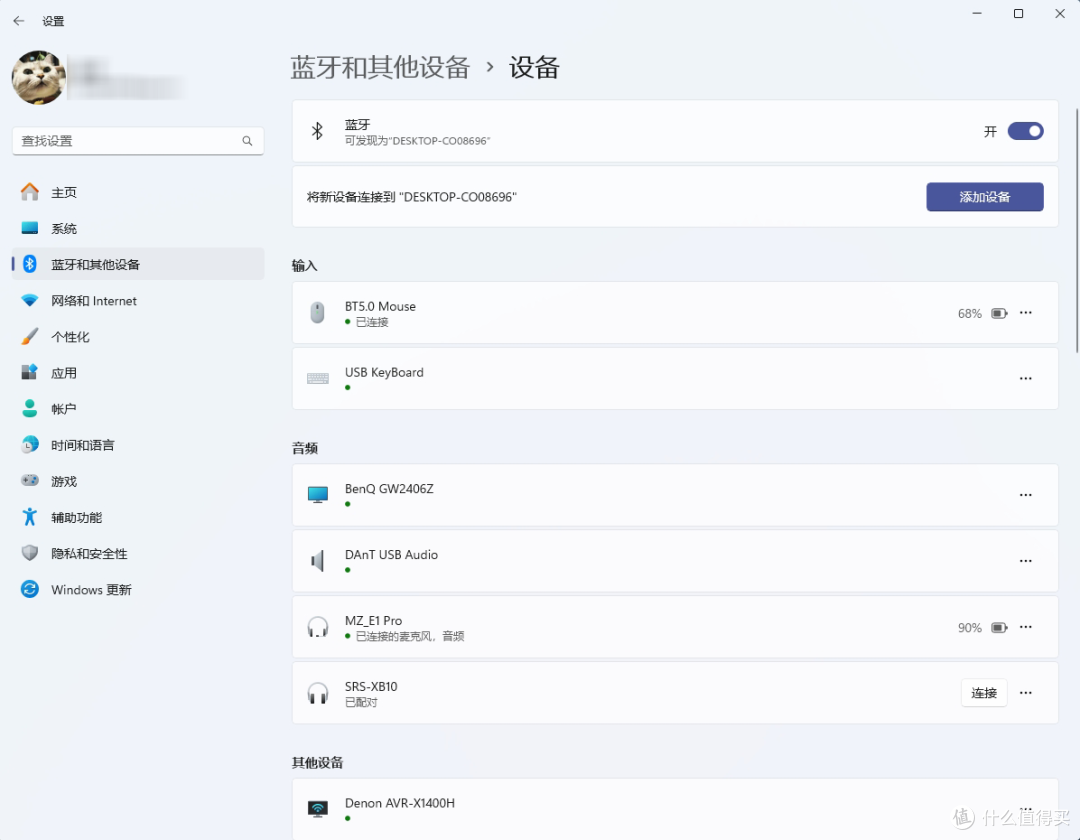Click the DAnT USB Audio speaker icon

coord(318,560)
